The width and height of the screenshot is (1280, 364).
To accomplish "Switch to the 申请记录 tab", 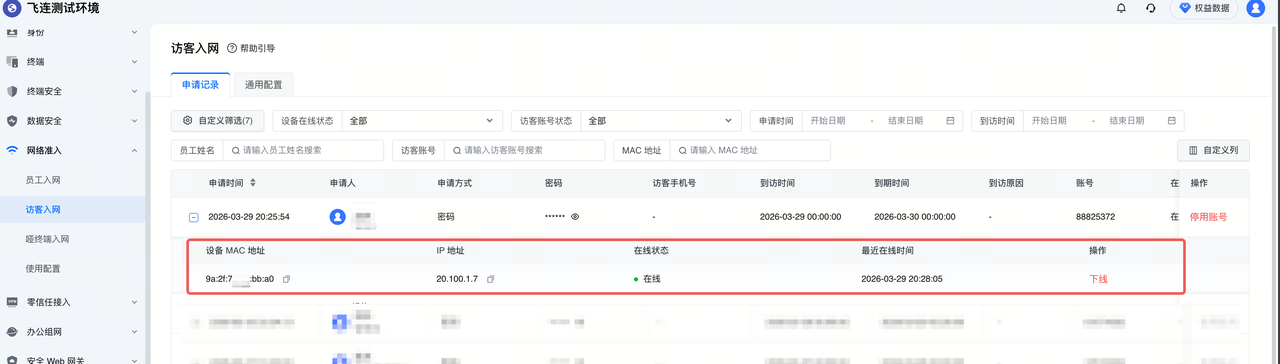I will 201,85.
